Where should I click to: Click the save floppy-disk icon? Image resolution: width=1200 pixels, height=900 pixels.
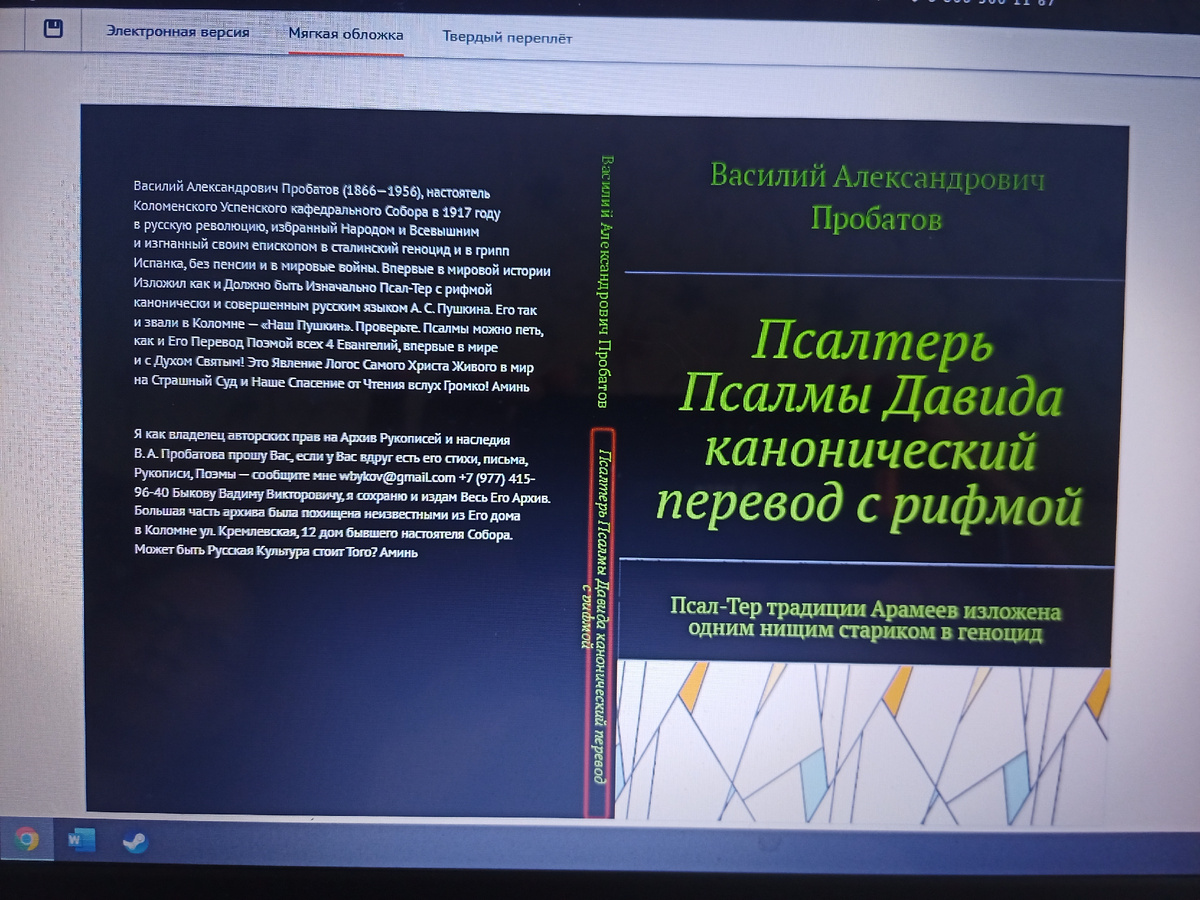[54, 29]
